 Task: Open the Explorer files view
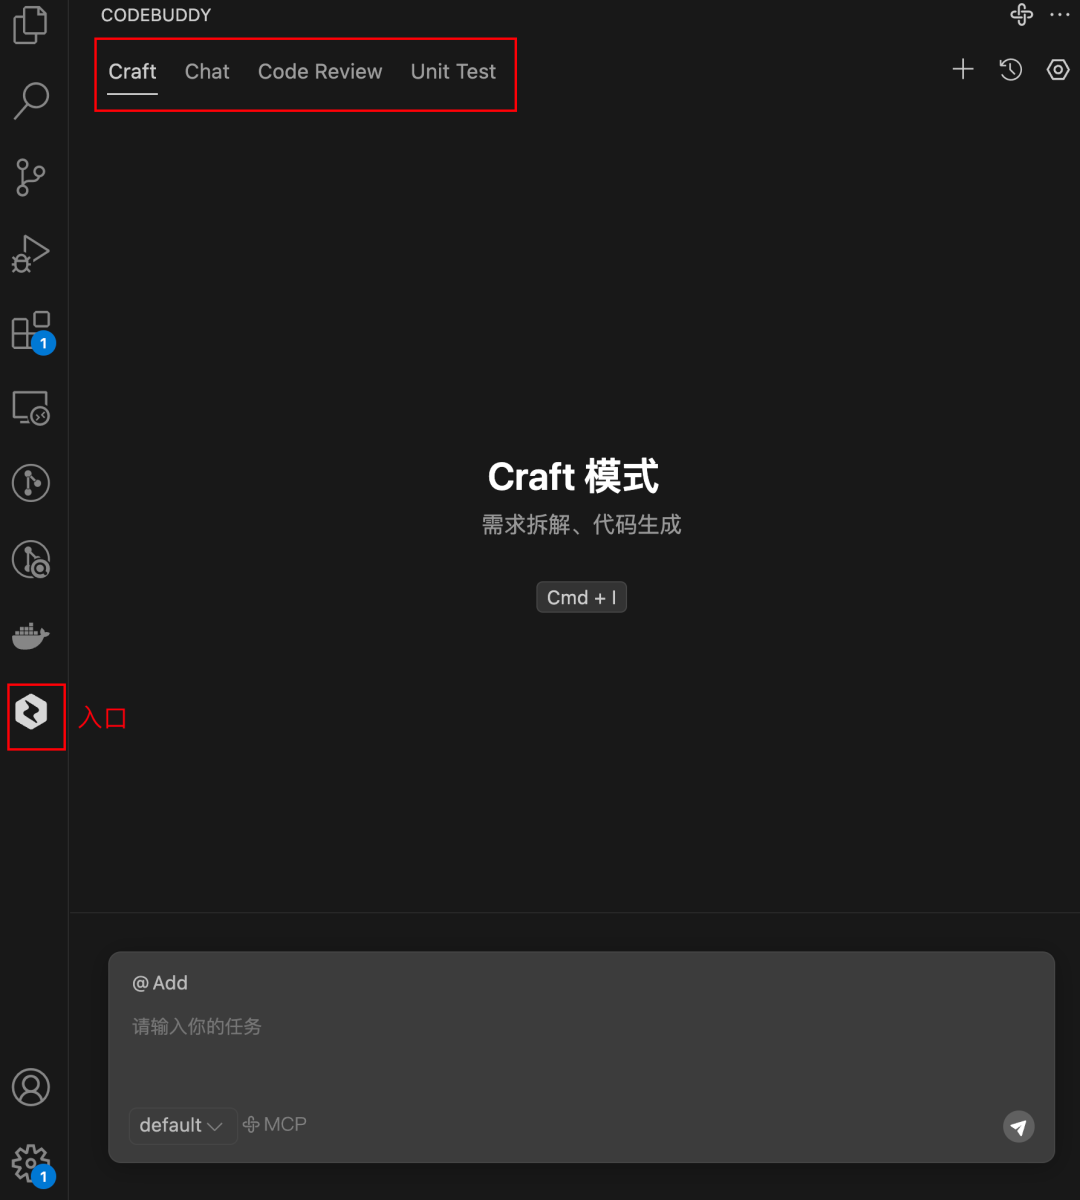31,25
